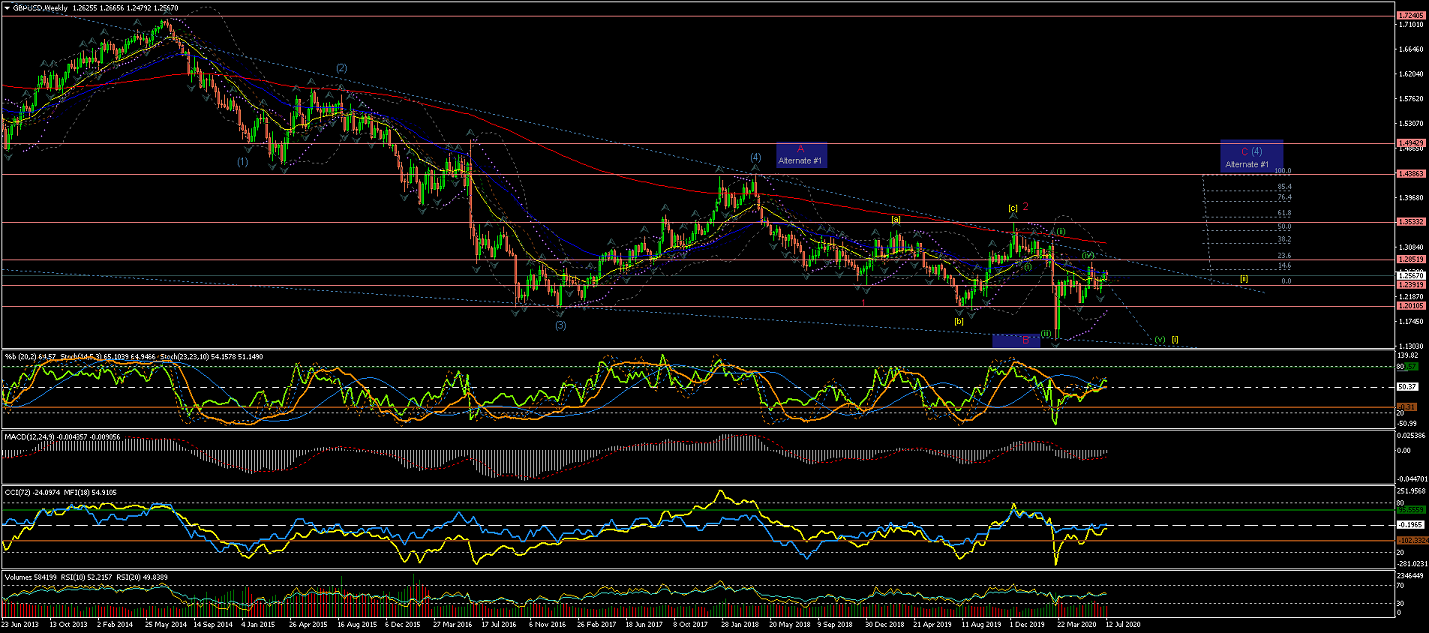This screenshot has height=633, width=1429.
Task: Select the blue (1) wave label
Action: click(242, 161)
